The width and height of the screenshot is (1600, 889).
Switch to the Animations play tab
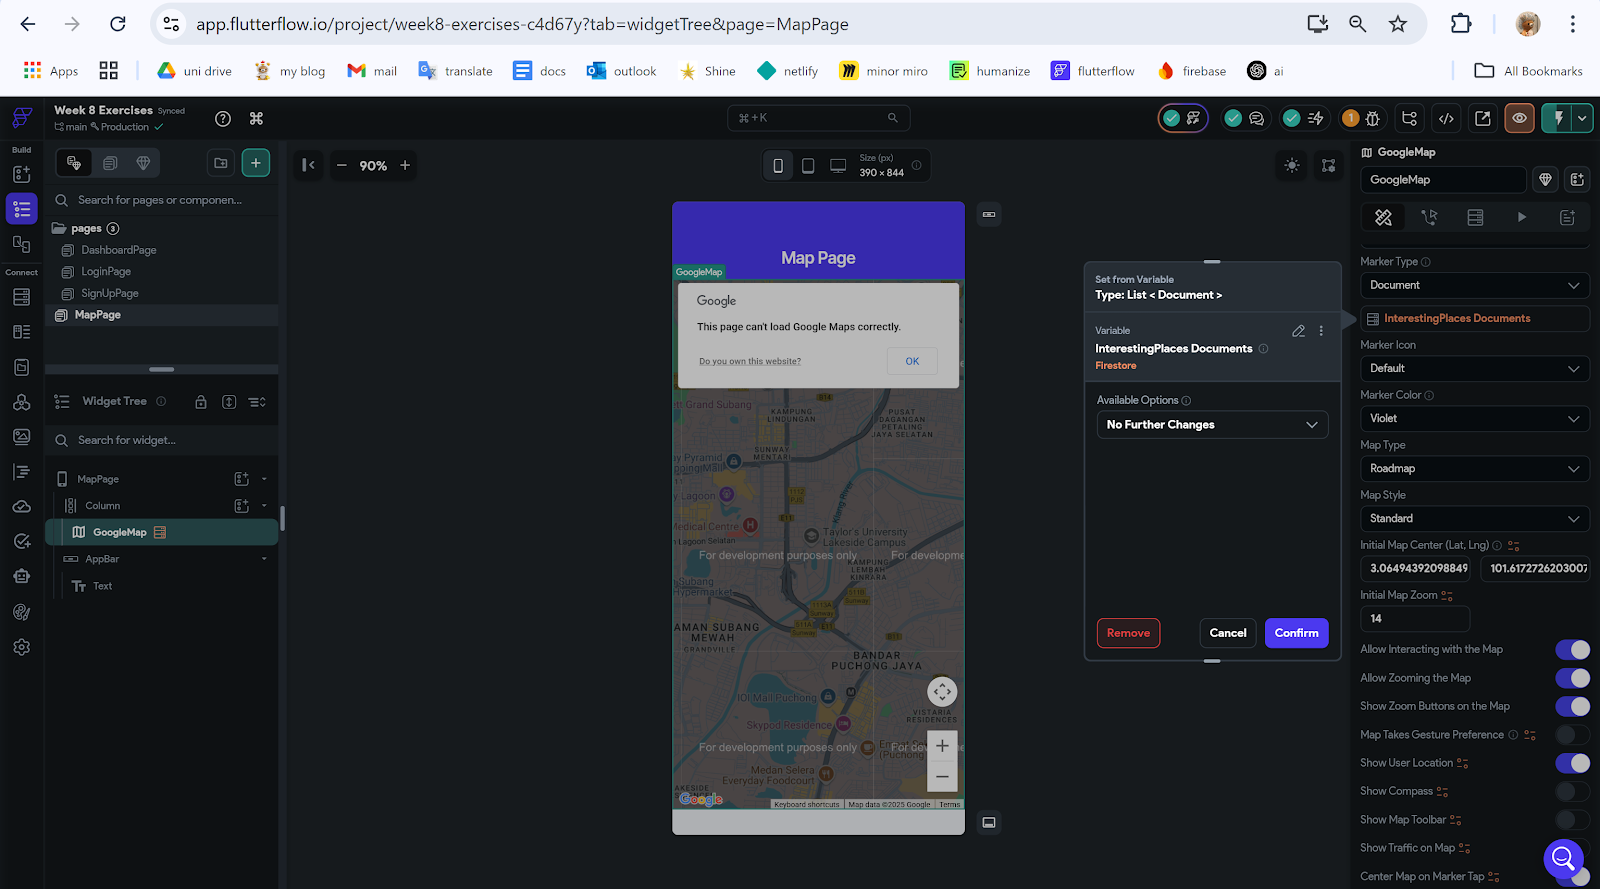1521,217
